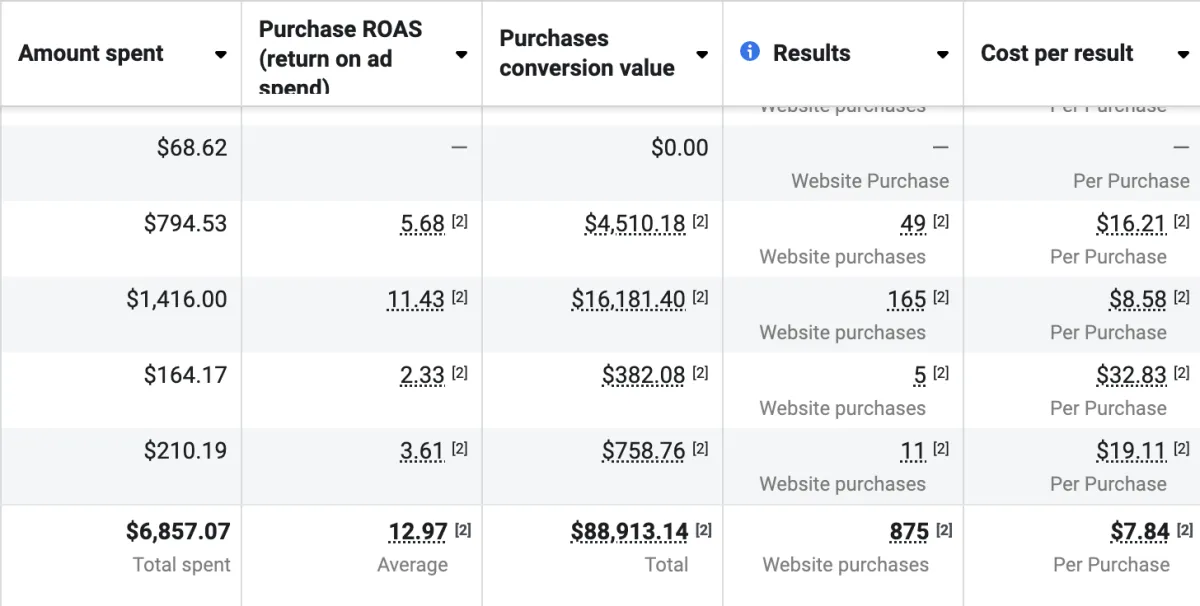Click the 165 results value

(x=907, y=300)
